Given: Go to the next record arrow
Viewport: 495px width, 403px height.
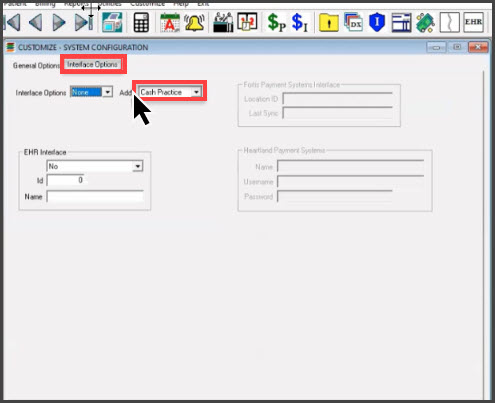Looking at the screenshot, I should [x=59, y=23].
